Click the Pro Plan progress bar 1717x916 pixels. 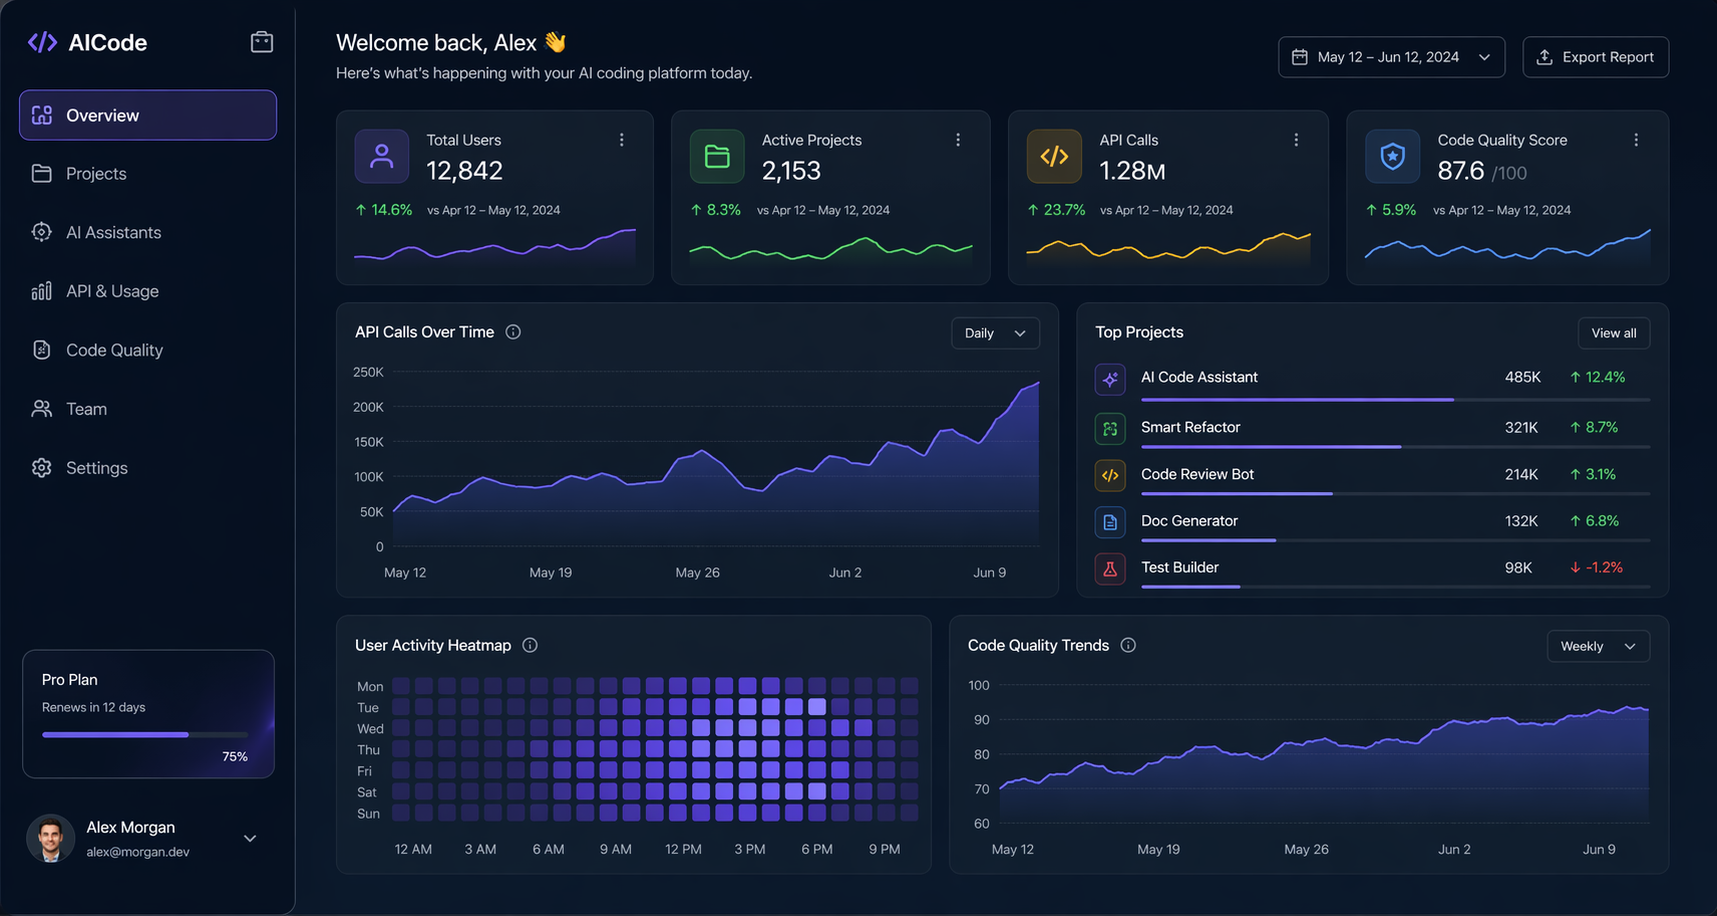click(x=145, y=734)
